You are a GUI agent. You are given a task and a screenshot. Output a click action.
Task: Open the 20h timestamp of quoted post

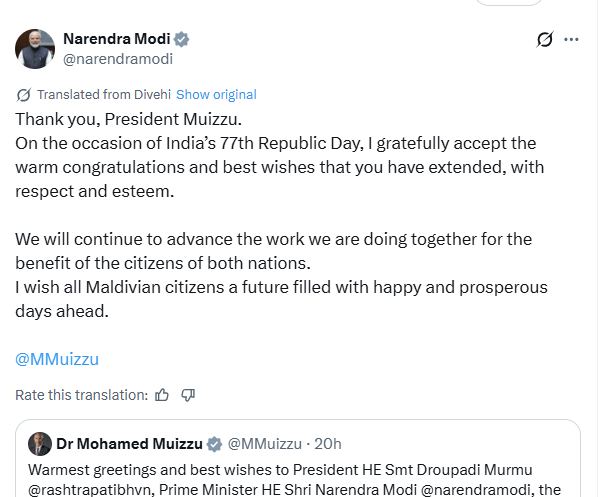coord(328,444)
